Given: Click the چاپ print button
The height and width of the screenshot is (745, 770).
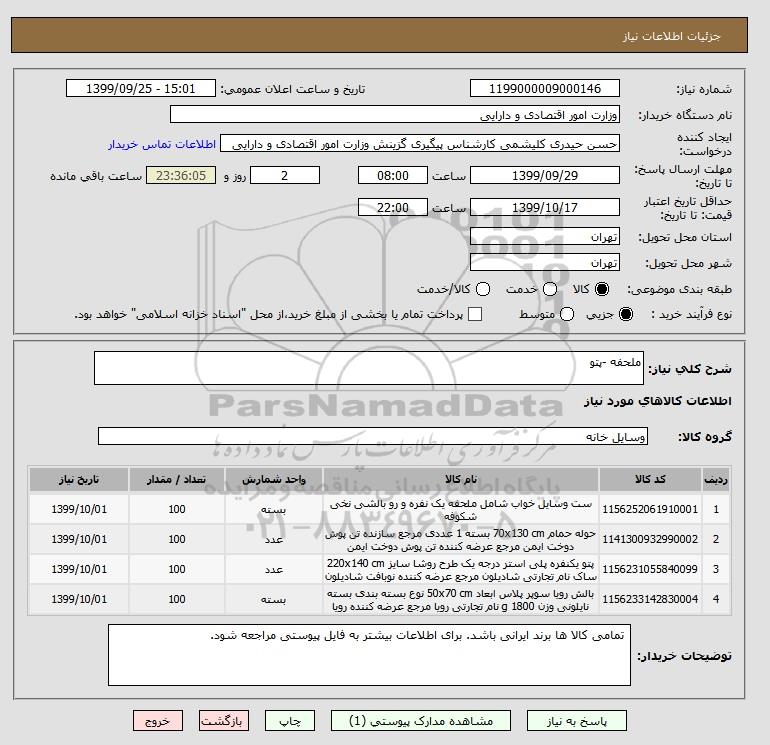Looking at the screenshot, I should [x=290, y=721].
